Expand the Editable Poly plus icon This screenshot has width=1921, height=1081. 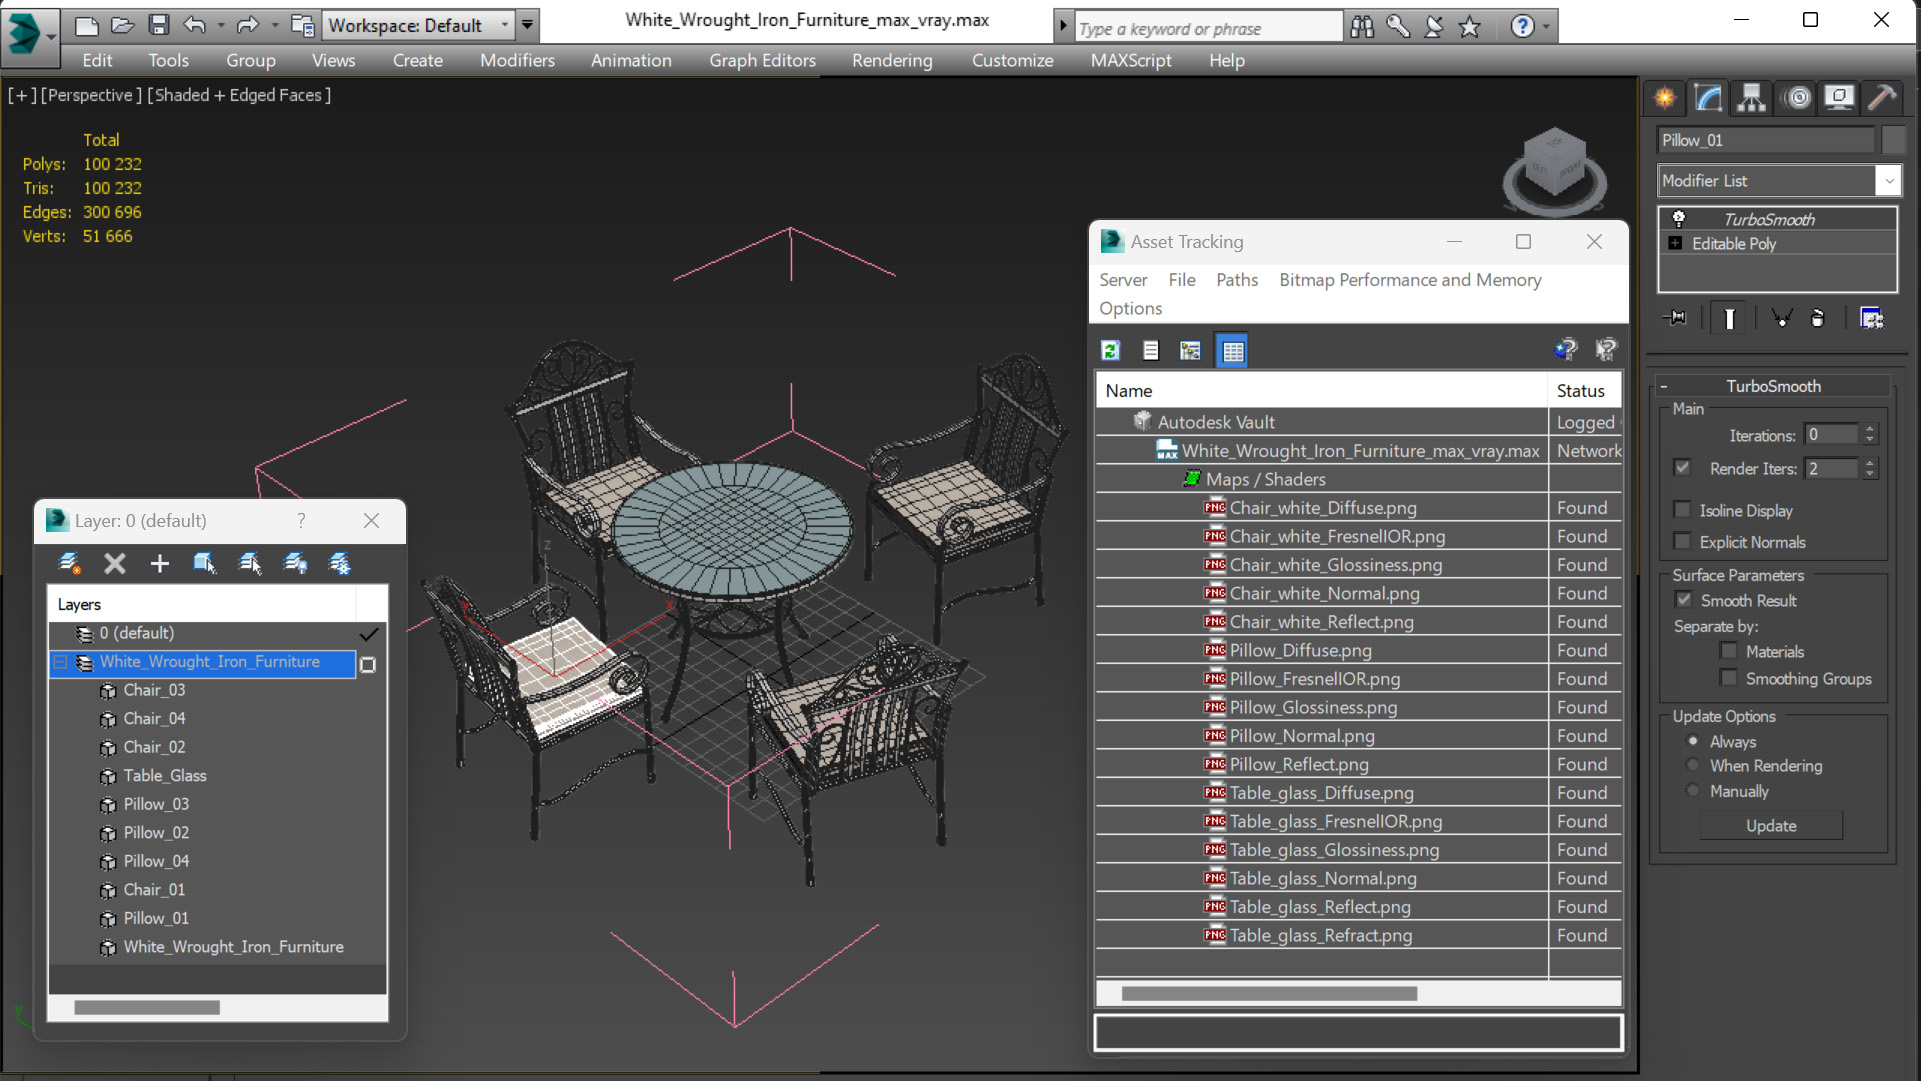pos(1676,243)
